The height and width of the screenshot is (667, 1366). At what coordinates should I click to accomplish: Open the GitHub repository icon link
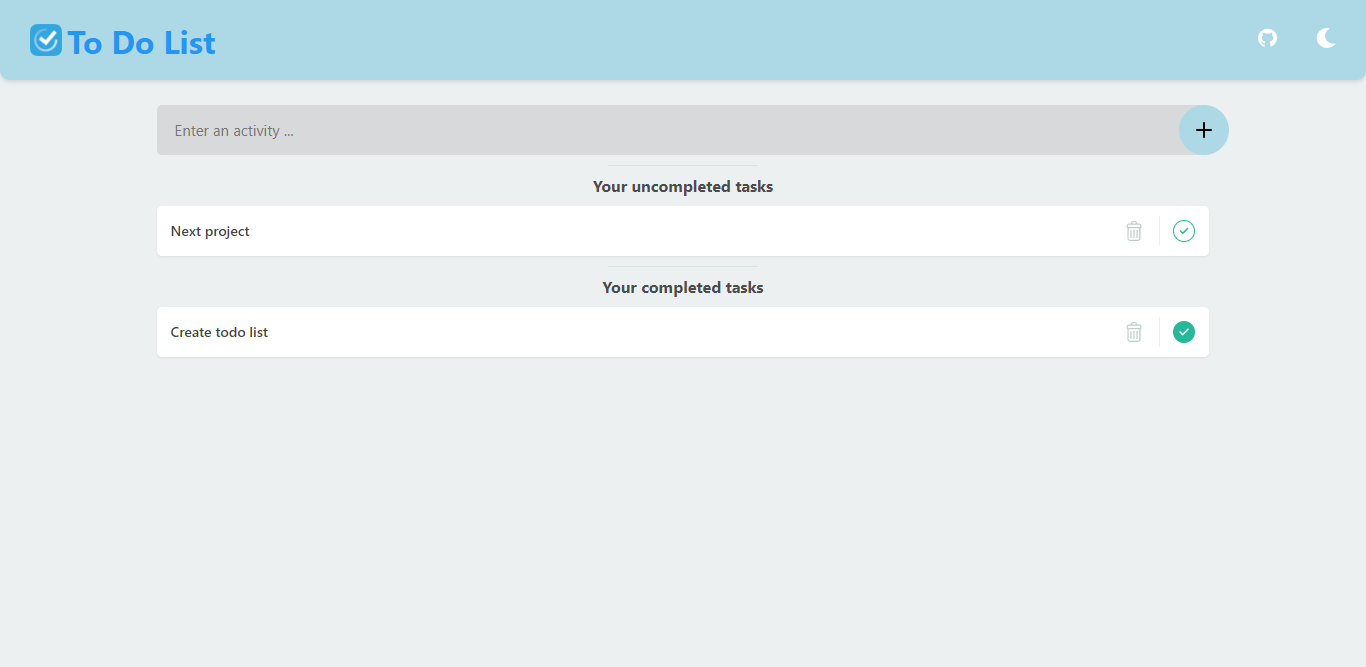point(1267,38)
